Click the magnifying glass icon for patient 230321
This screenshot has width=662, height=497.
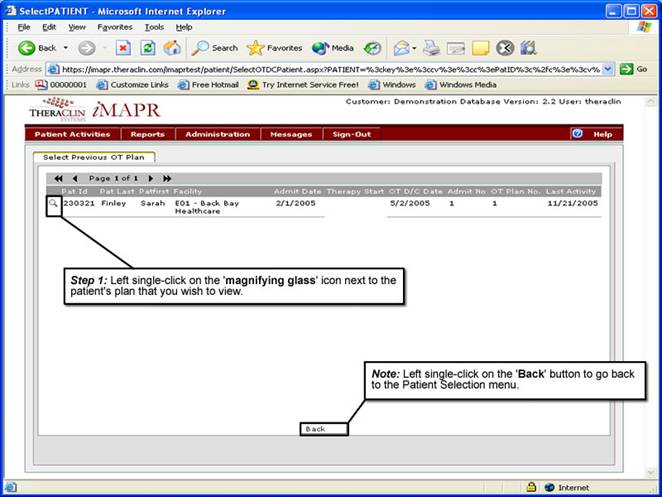[x=53, y=202]
